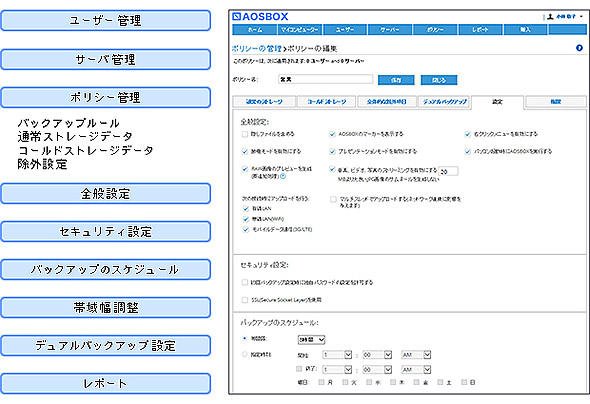The width and height of the screenshot is (590, 404).
Task: Click the ポリシー管理 box at left
Action: [105, 97]
